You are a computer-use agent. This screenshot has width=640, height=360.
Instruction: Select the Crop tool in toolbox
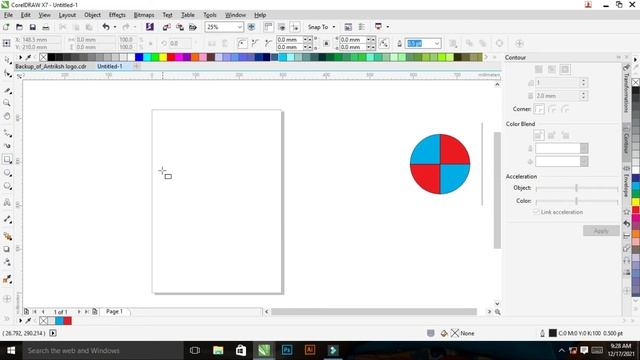[x=7, y=91]
